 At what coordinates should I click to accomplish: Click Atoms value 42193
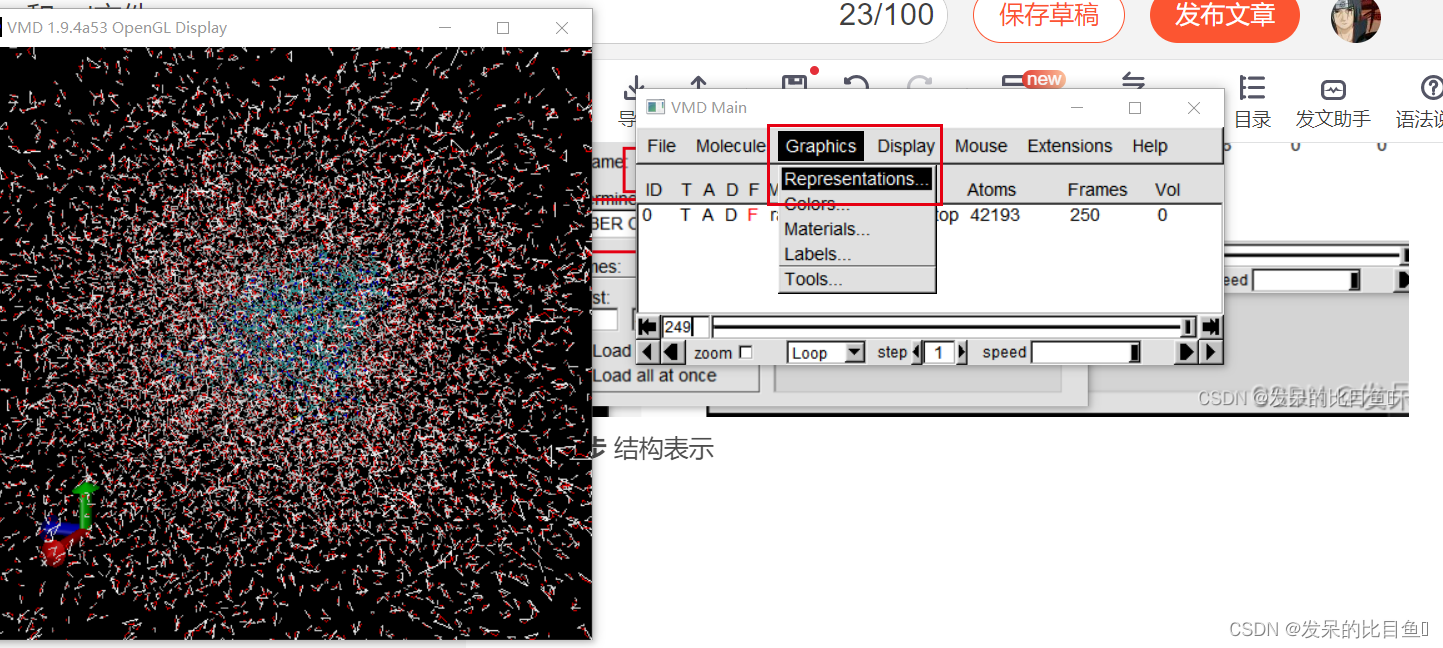point(994,215)
